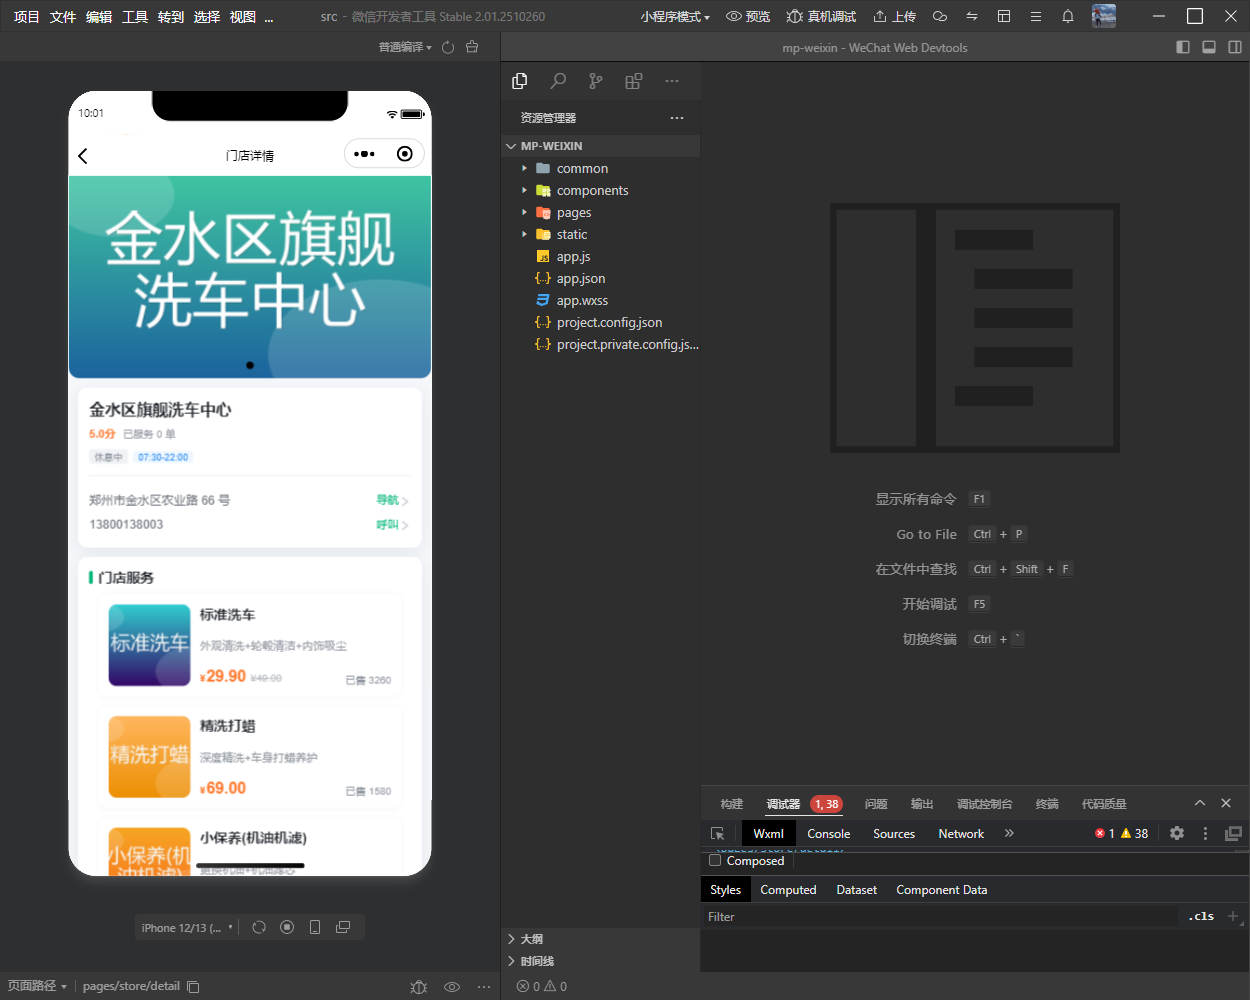Image resolution: width=1250 pixels, height=1000 pixels.
Task: Open the 小程序模式 dropdown
Action: click(675, 17)
